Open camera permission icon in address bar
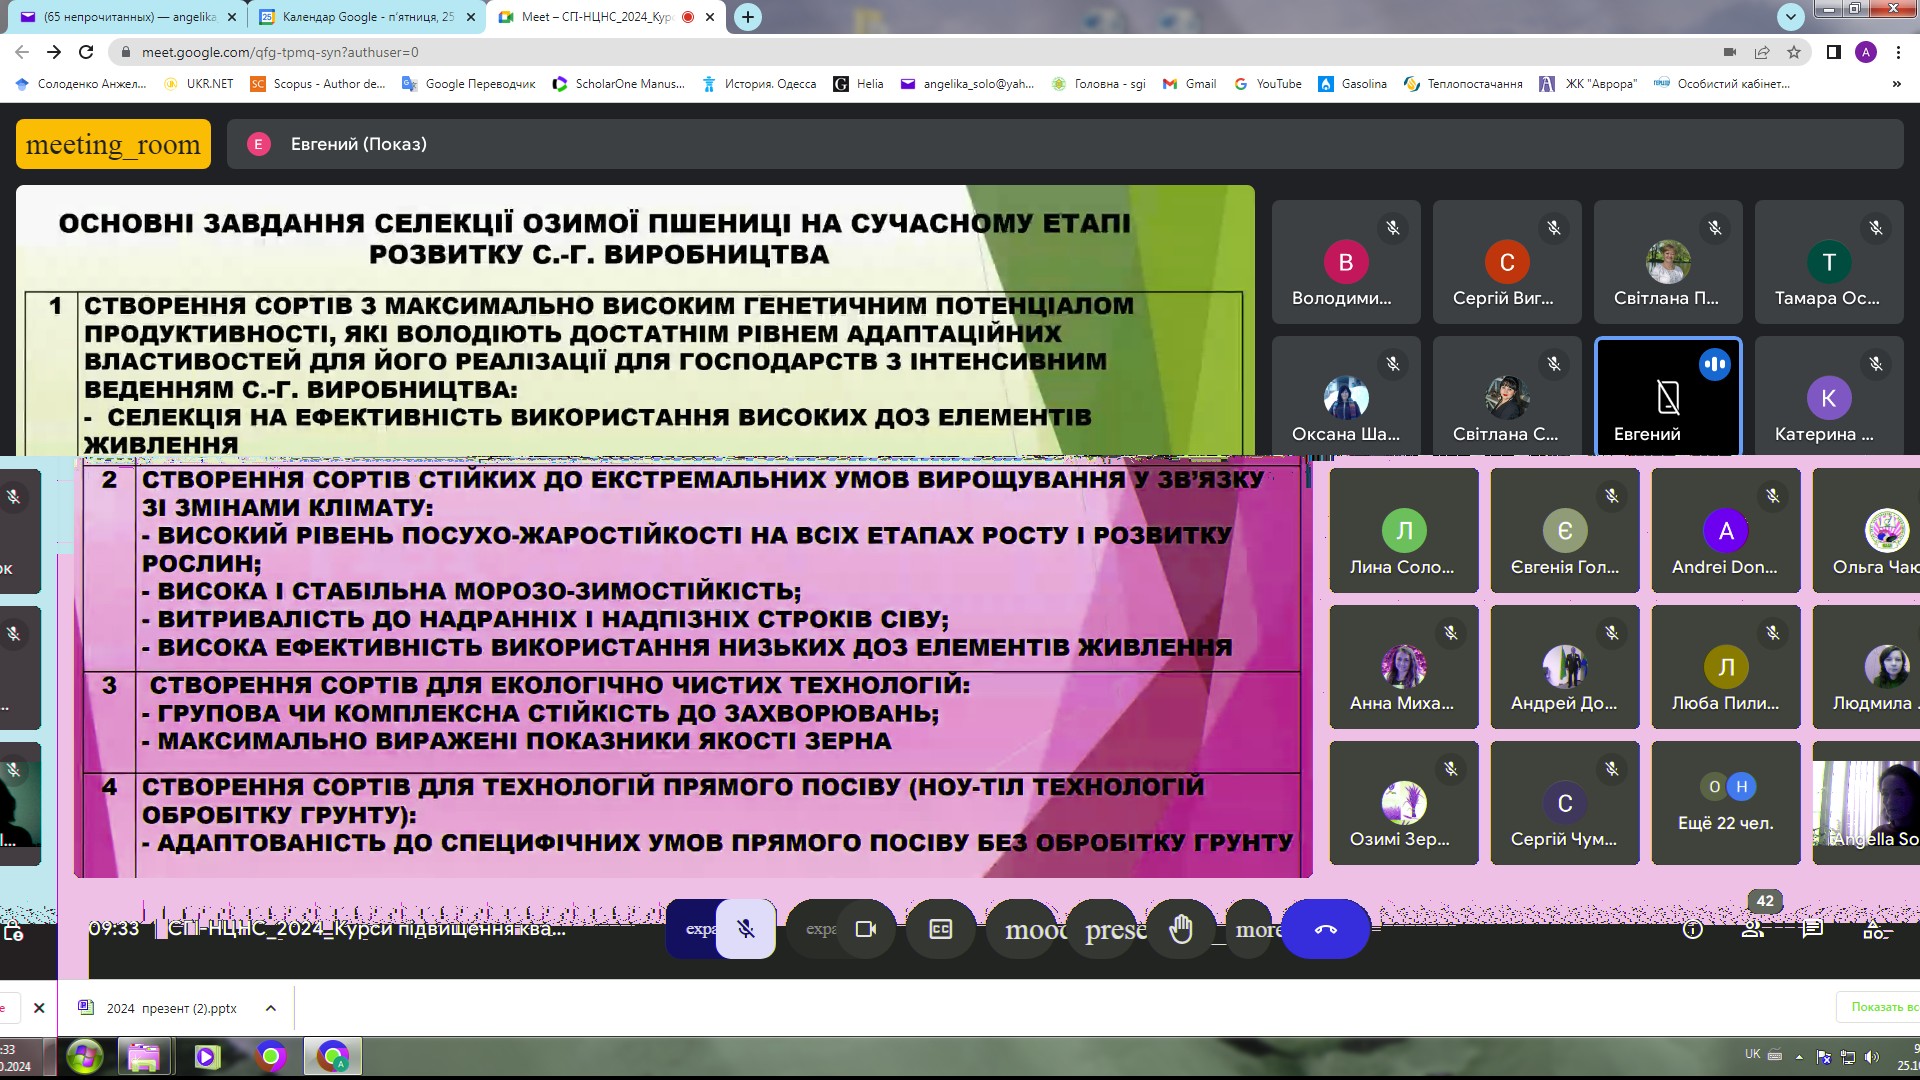Screen dimensions: 1920x1080 pos(1730,52)
